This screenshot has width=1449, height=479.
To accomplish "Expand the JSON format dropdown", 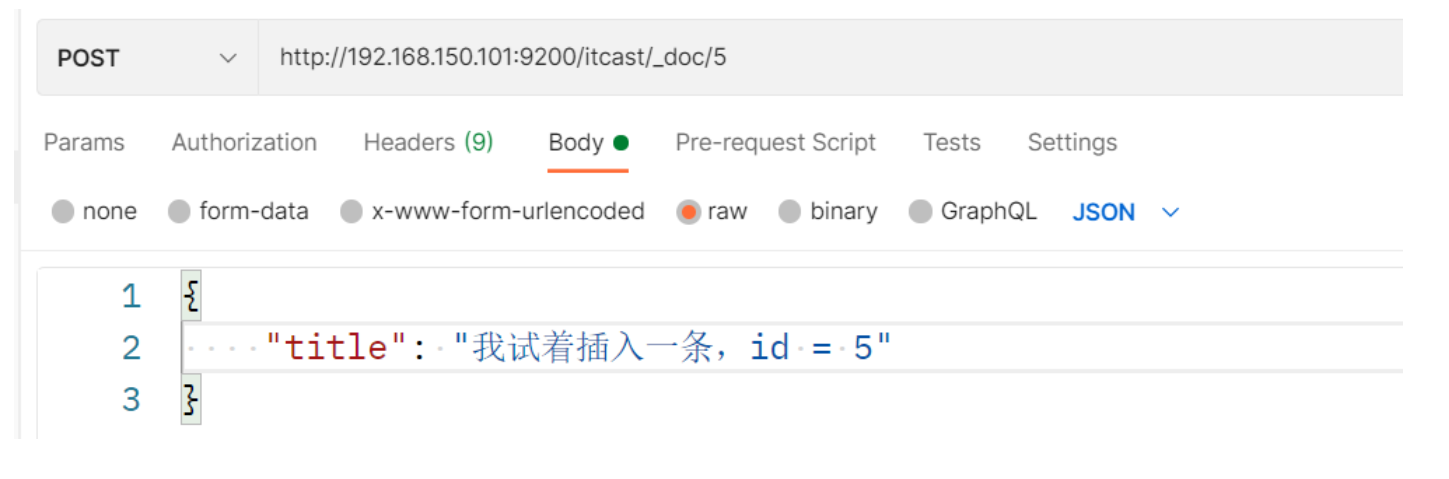I will click(x=1104, y=212).
